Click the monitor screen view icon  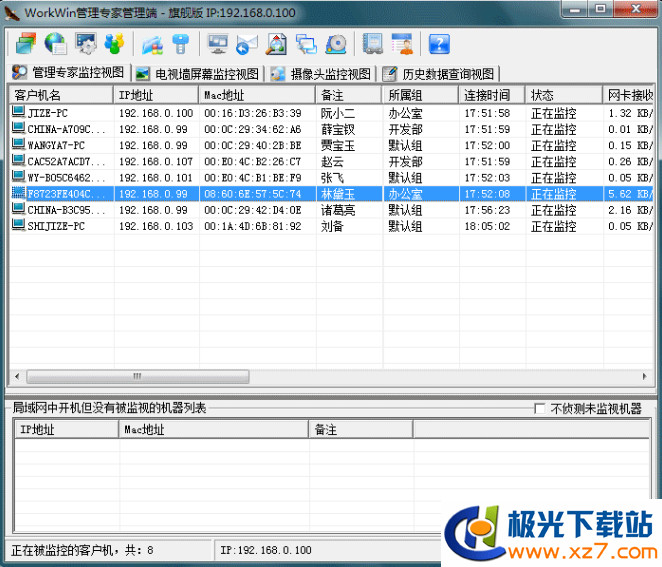click(218, 44)
